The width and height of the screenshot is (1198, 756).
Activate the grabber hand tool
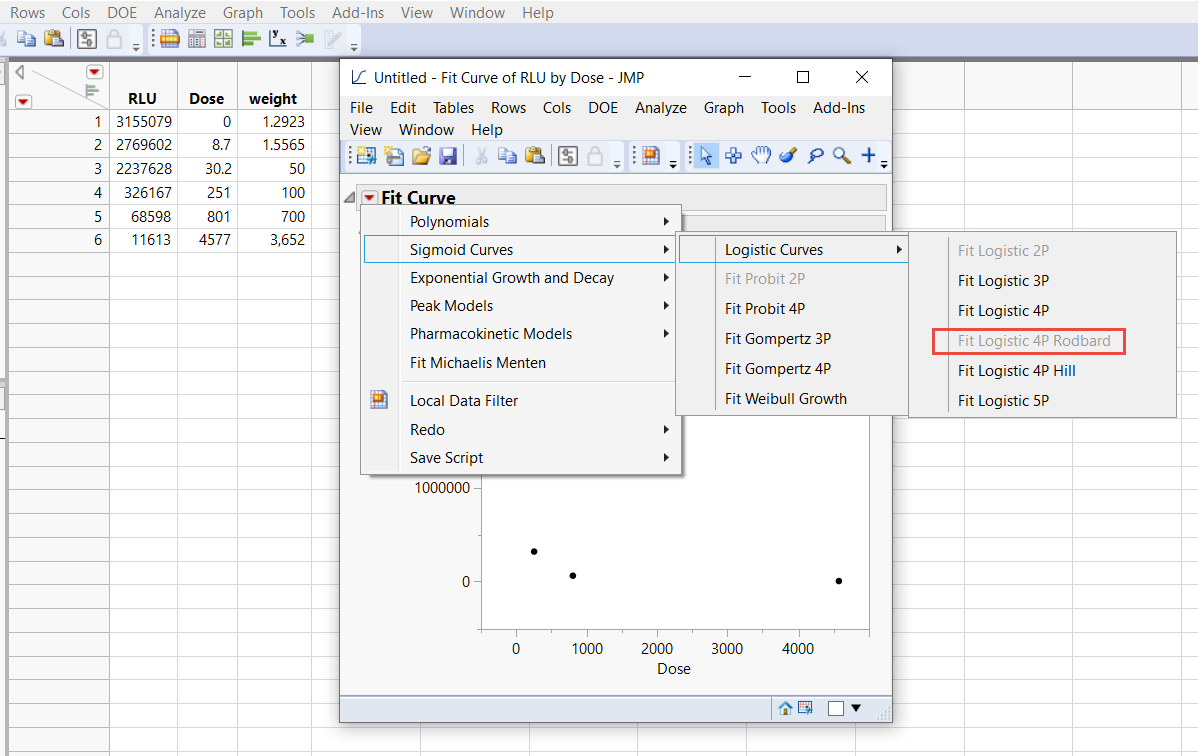pos(760,156)
